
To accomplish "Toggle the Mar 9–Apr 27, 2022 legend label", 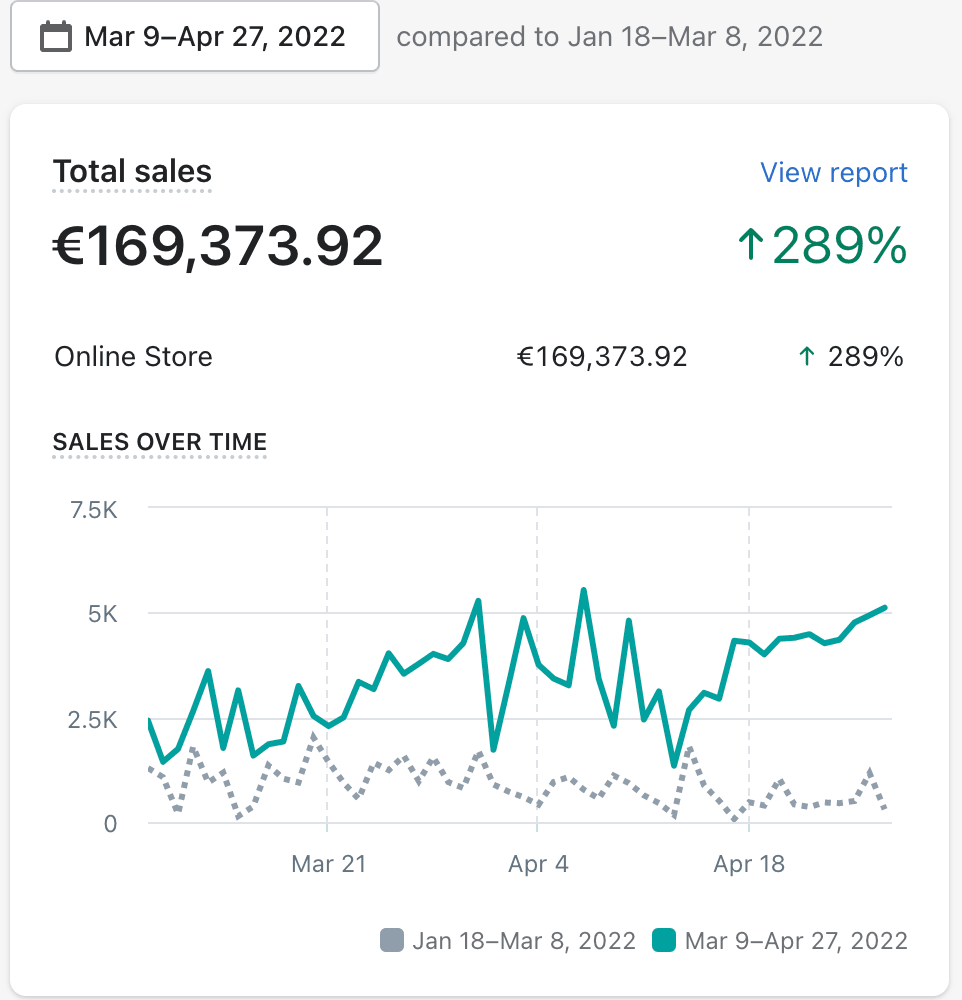I will [x=796, y=940].
